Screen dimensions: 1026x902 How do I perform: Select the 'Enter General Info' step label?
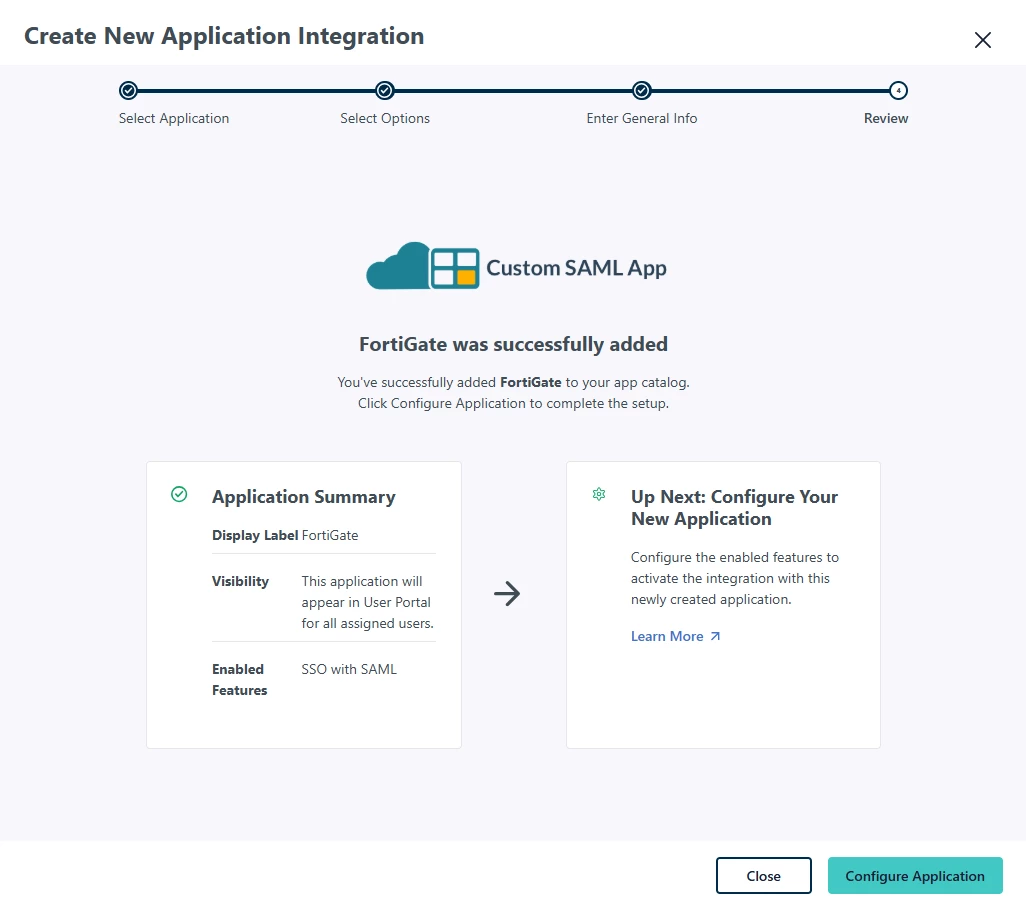point(642,118)
